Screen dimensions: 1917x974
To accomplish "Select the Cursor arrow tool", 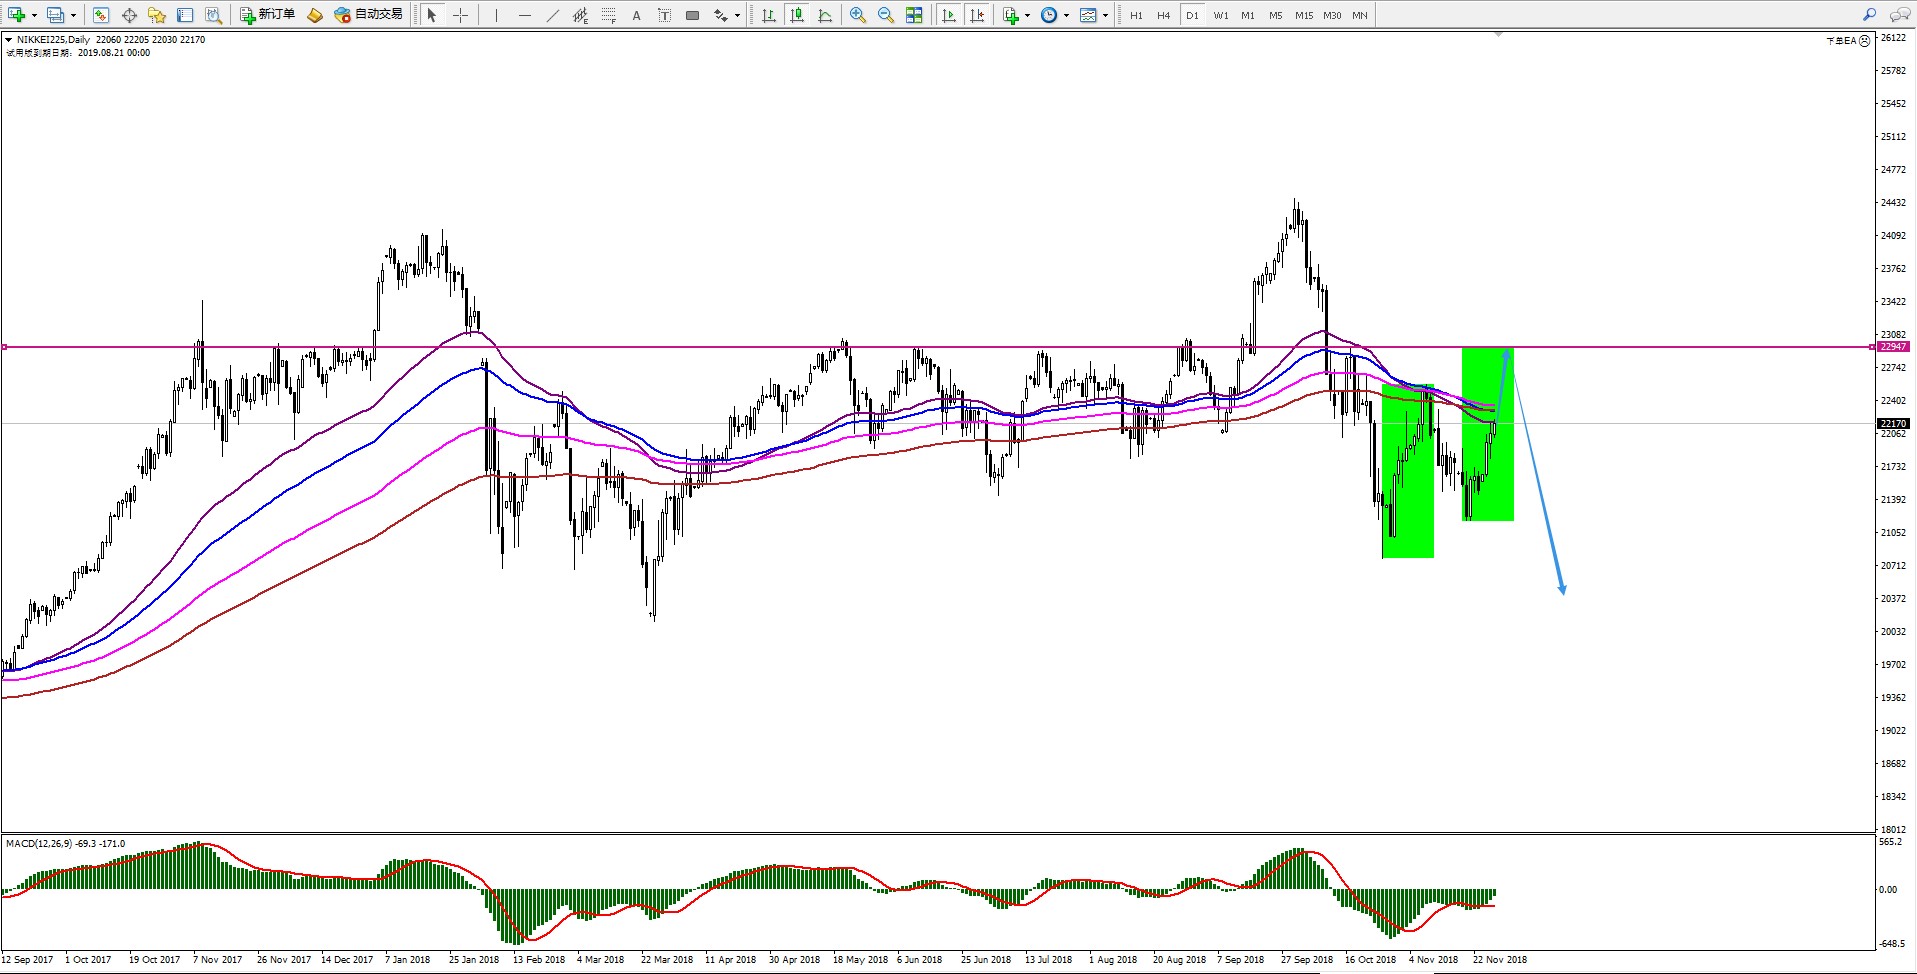I will 432,15.
